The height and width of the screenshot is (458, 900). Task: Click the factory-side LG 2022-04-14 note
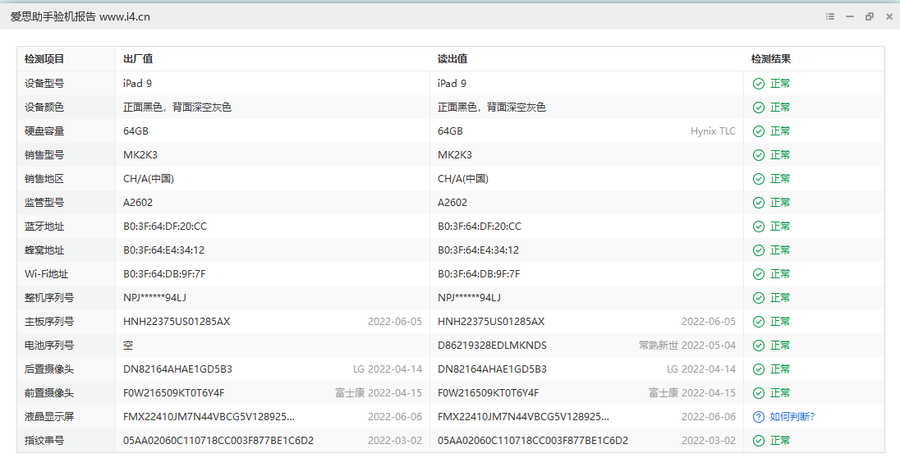click(x=387, y=369)
